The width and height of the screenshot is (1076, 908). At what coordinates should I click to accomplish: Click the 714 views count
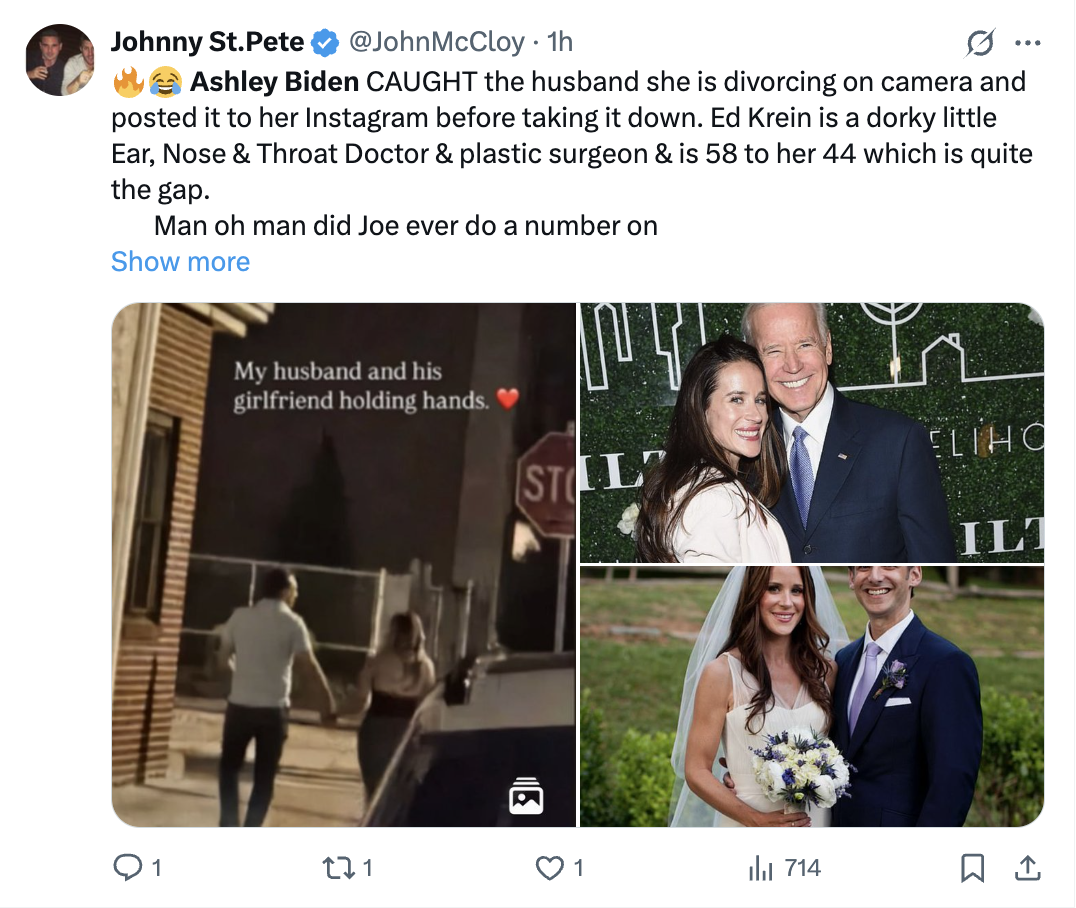coord(802,868)
